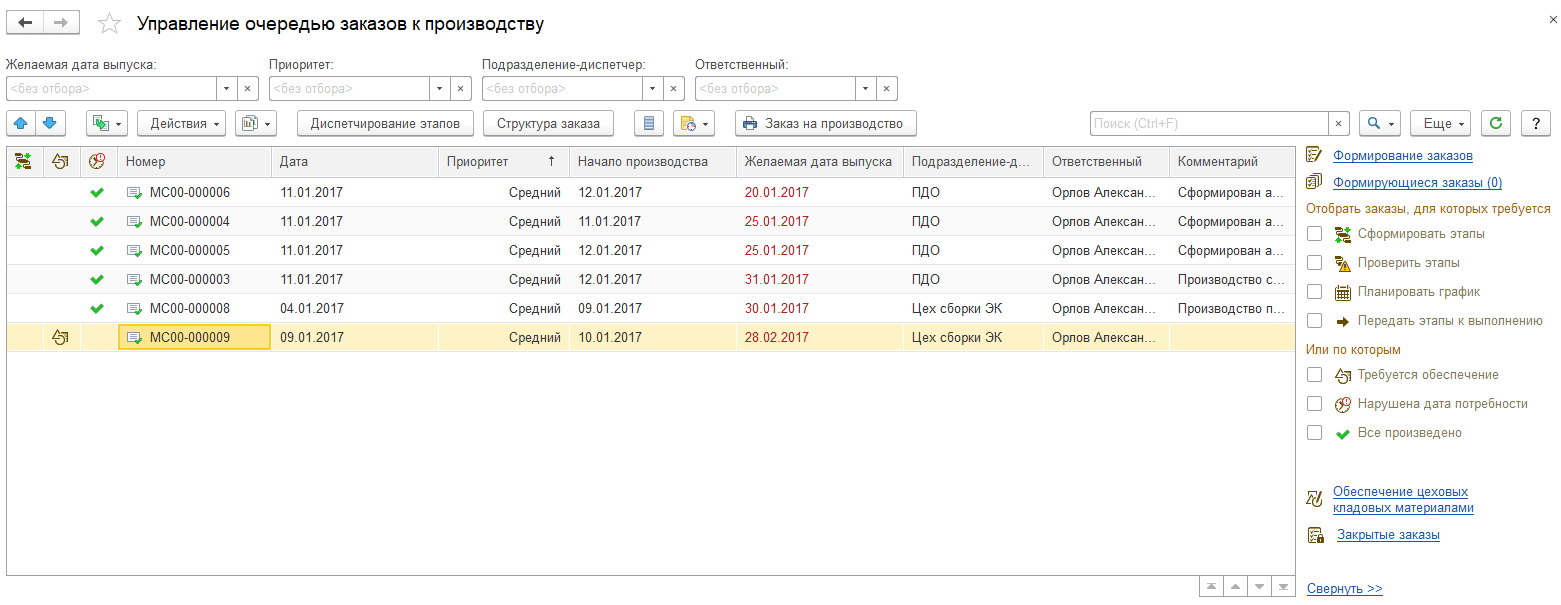Click the Диспетчирование этапов button
Image resolution: width=1561 pixels, height=605 pixels.
[385, 123]
